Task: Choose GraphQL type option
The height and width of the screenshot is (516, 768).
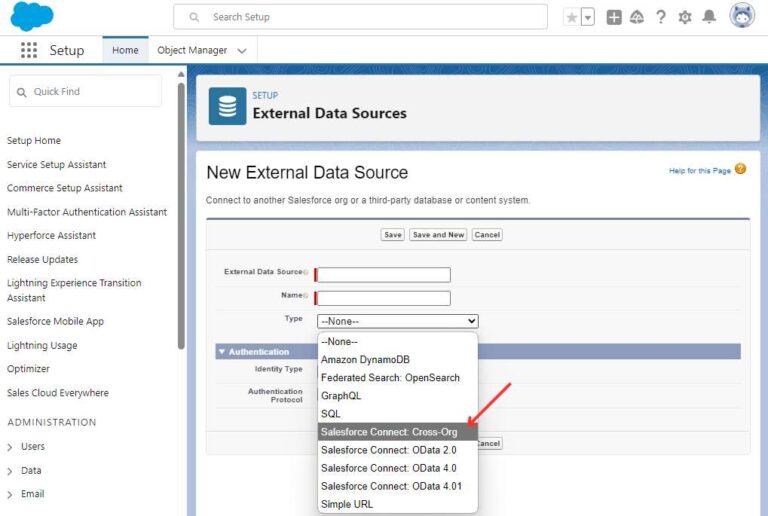Action: click(398, 396)
